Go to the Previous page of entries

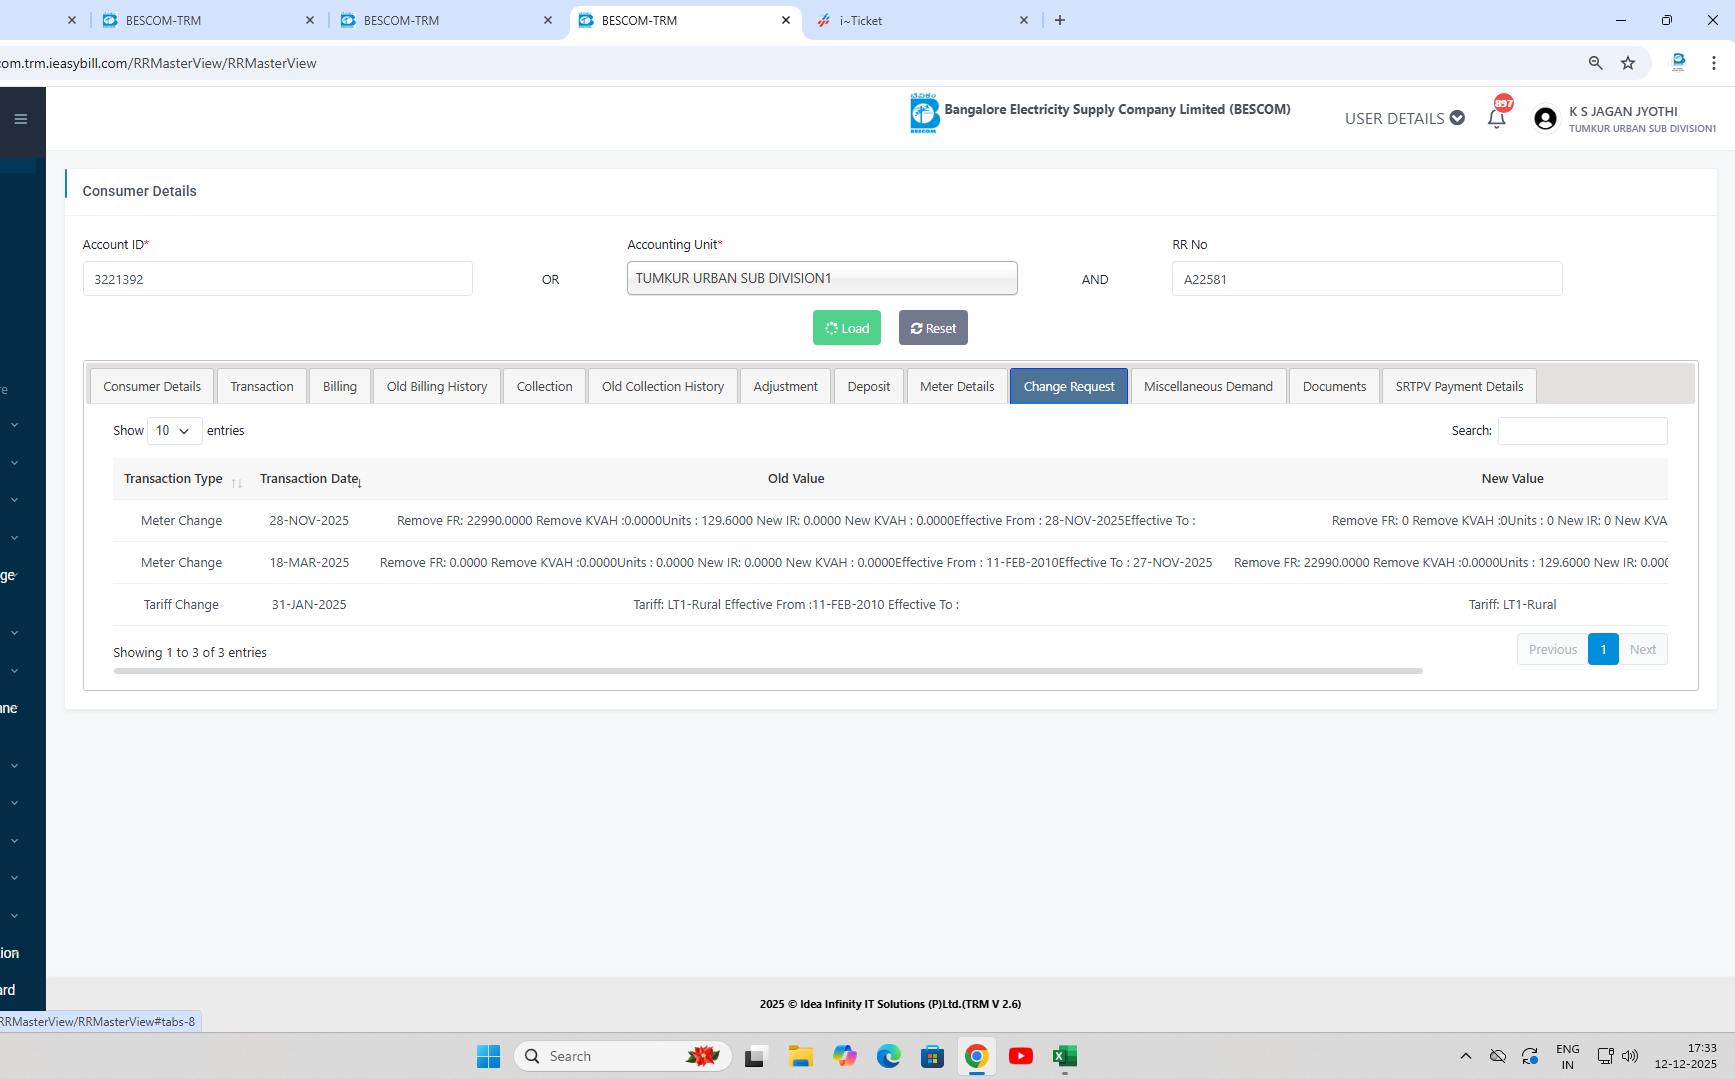tap(1553, 650)
